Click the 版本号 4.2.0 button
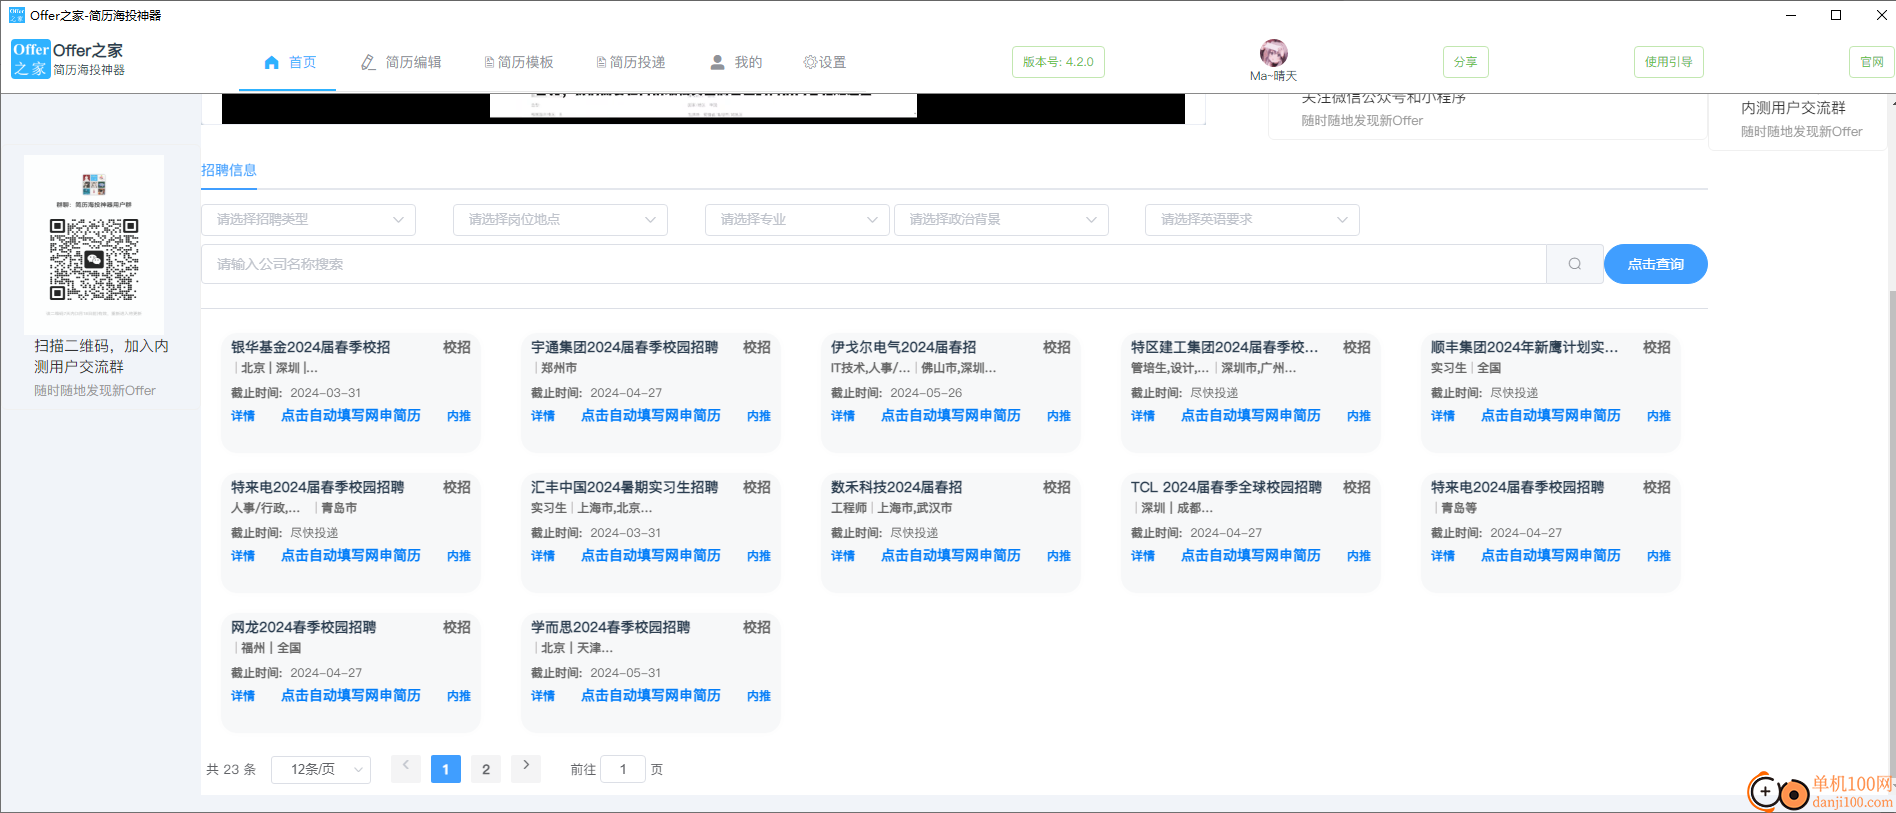This screenshot has height=813, width=1896. [x=1058, y=62]
